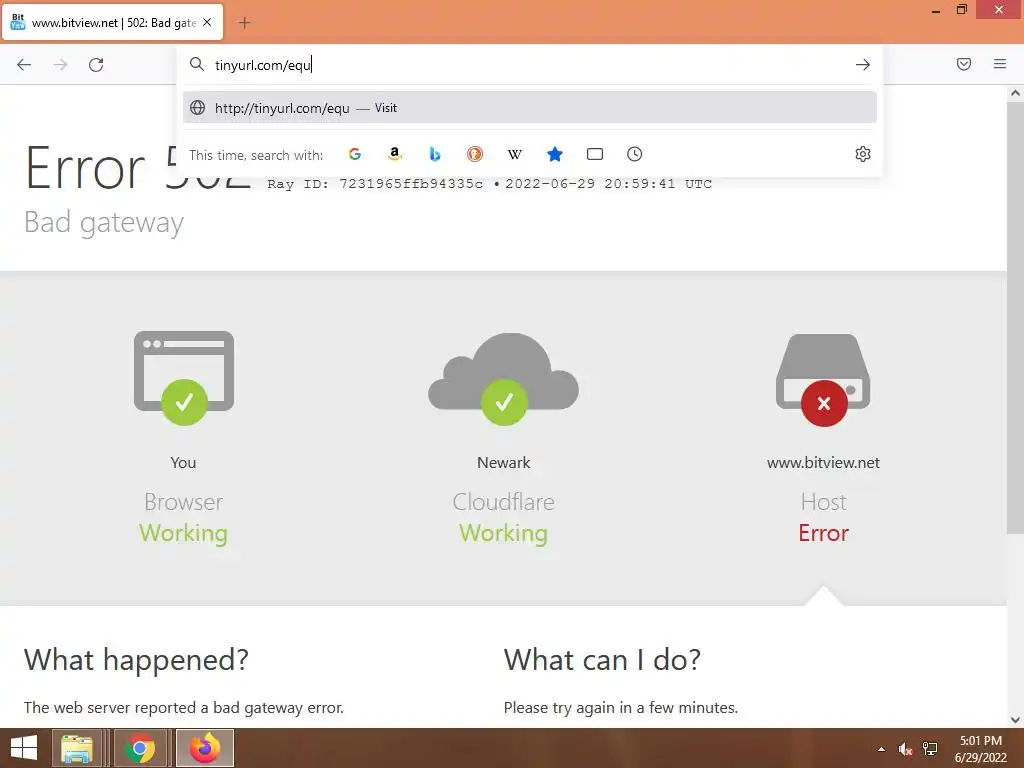This screenshot has height=768, width=1024.
Task: Click into the tinyurl.com/equ address field
Action: tap(529, 65)
